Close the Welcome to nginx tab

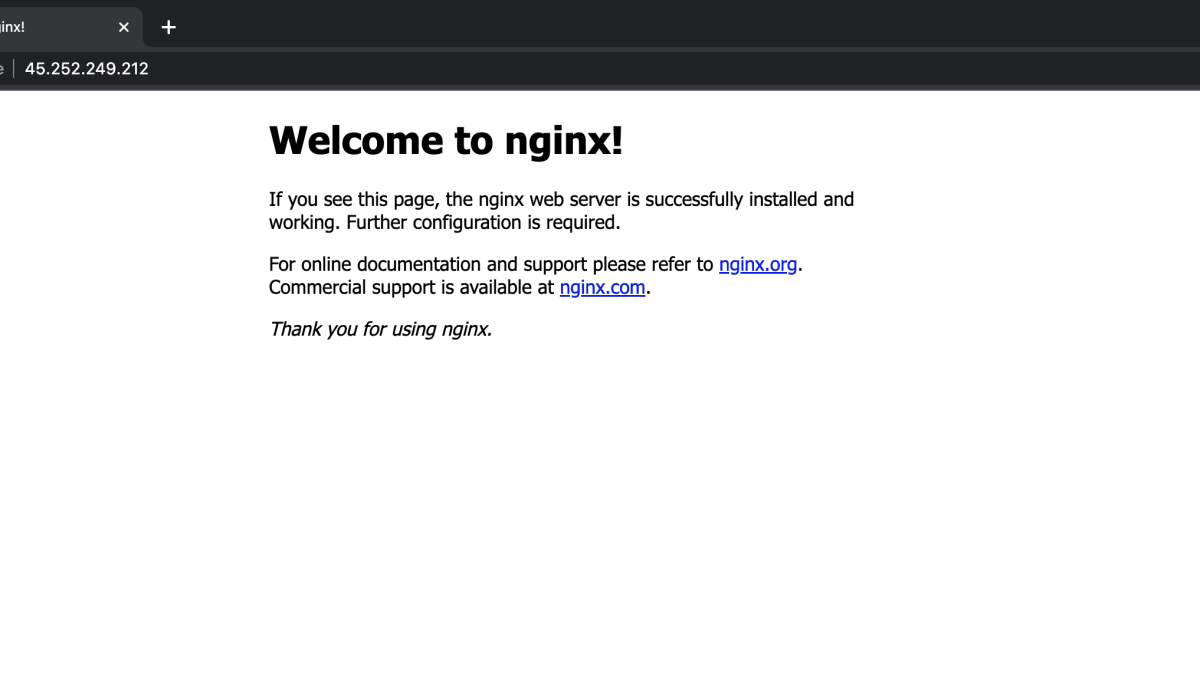[123, 27]
